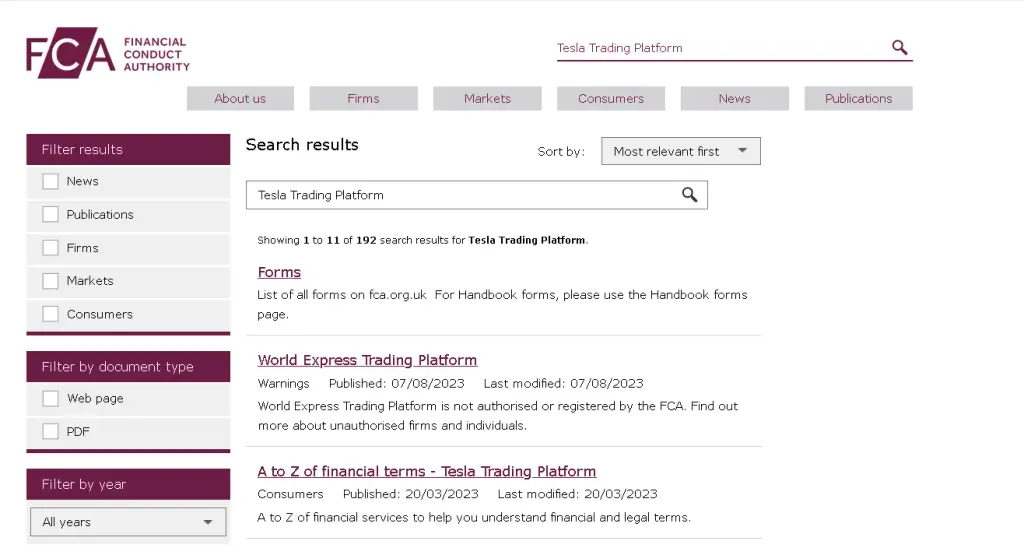Image resolution: width=1024 pixels, height=548 pixels.
Task: Tick the Publications filter checkbox
Action: (x=50, y=214)
